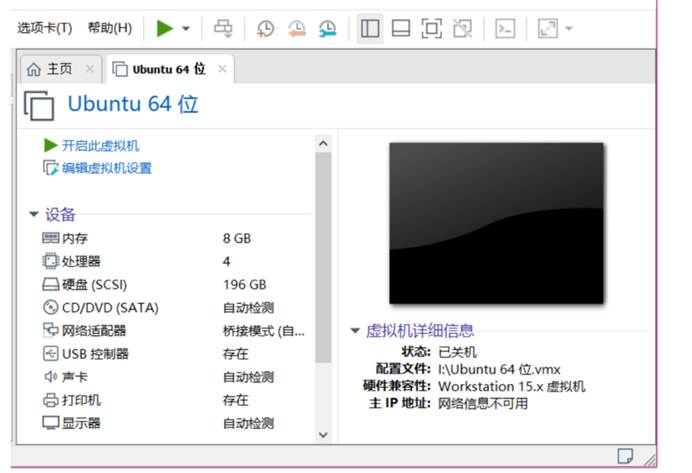Select the 内存 device row icon
This screenshot has height=473, width=692.
click(50, 238)
